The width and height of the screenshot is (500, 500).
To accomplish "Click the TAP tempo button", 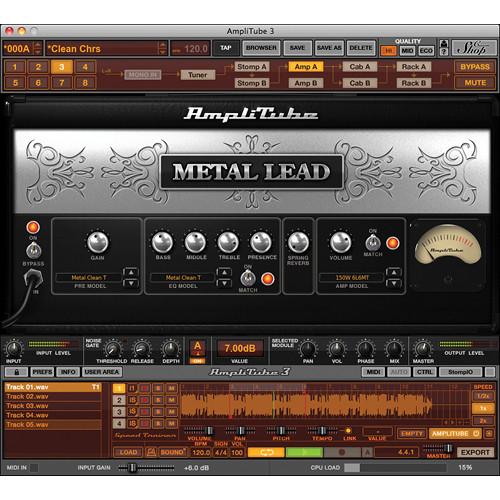I will point(226,48).
